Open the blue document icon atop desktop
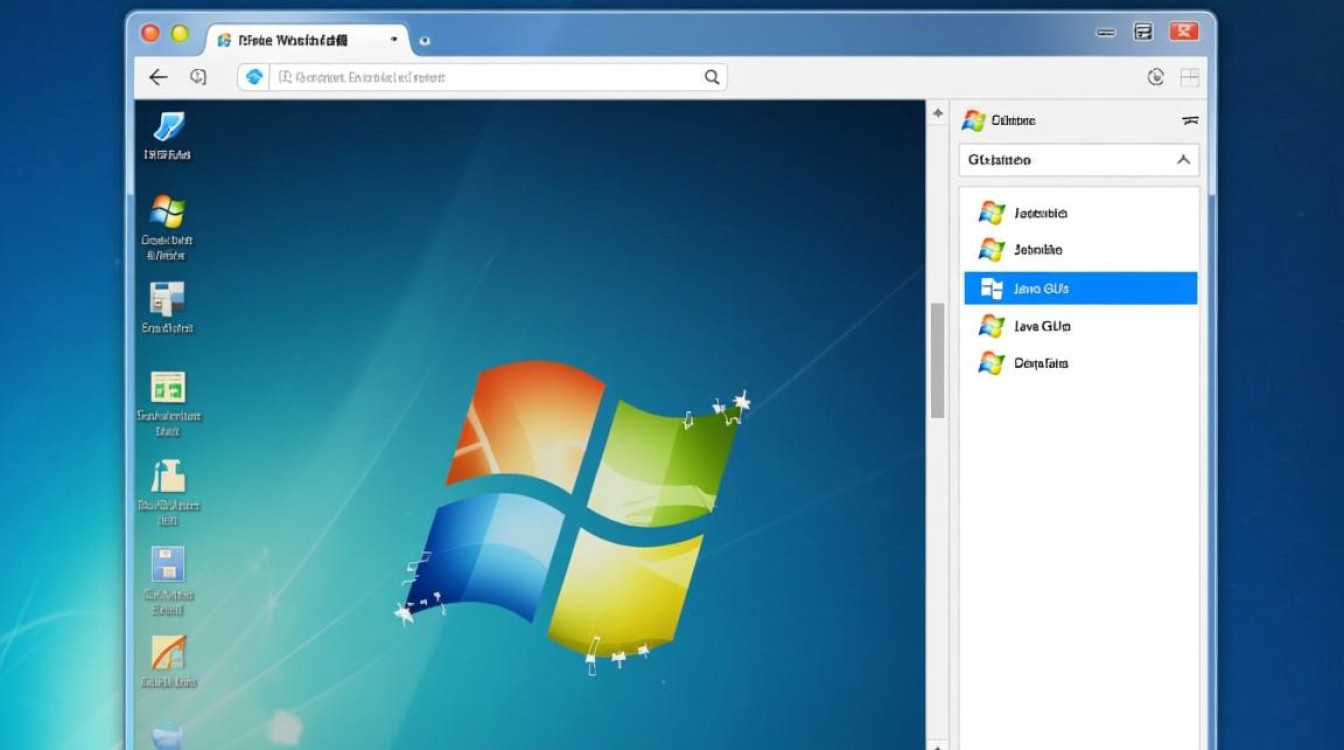The height and width of the screenshot is (750, 1344). (168, 127)
